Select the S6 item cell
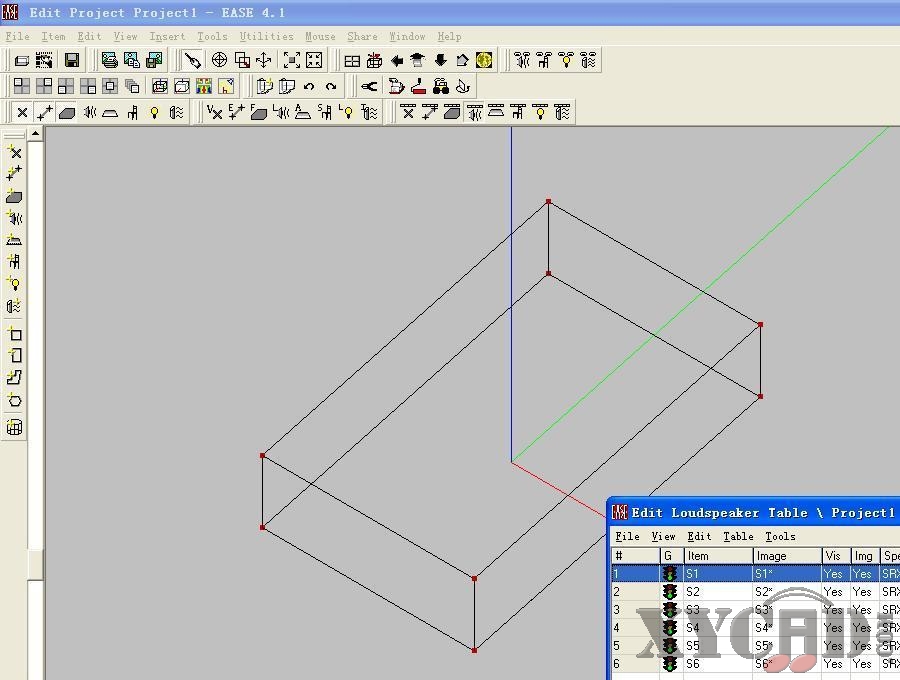 719,663
